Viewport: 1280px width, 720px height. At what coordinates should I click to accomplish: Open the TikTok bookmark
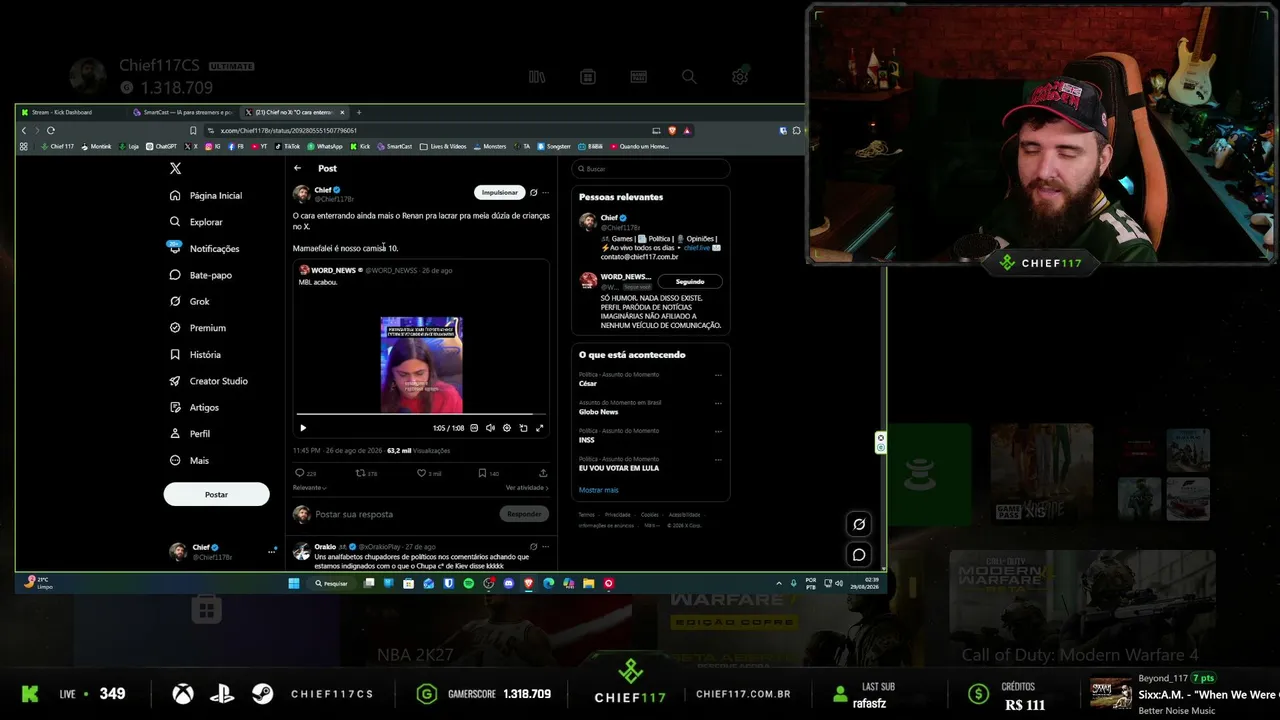pos(287,146)
